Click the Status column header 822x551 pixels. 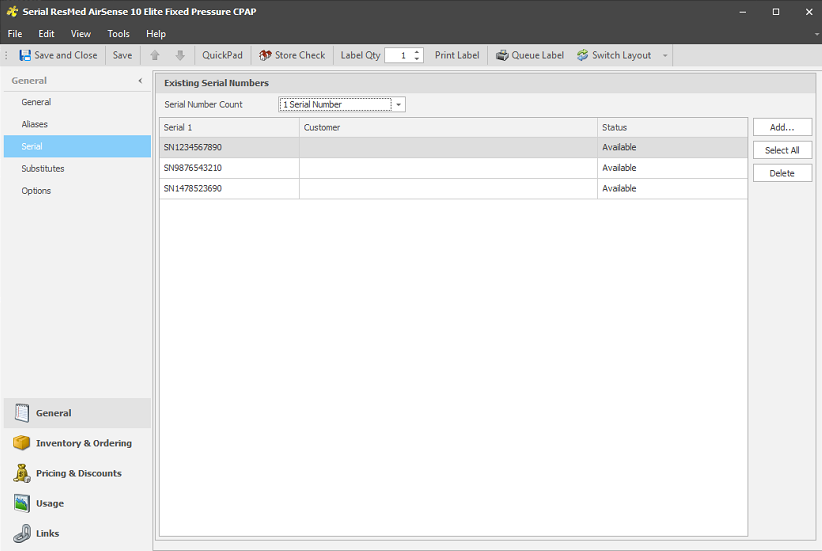tap(673, 127)
